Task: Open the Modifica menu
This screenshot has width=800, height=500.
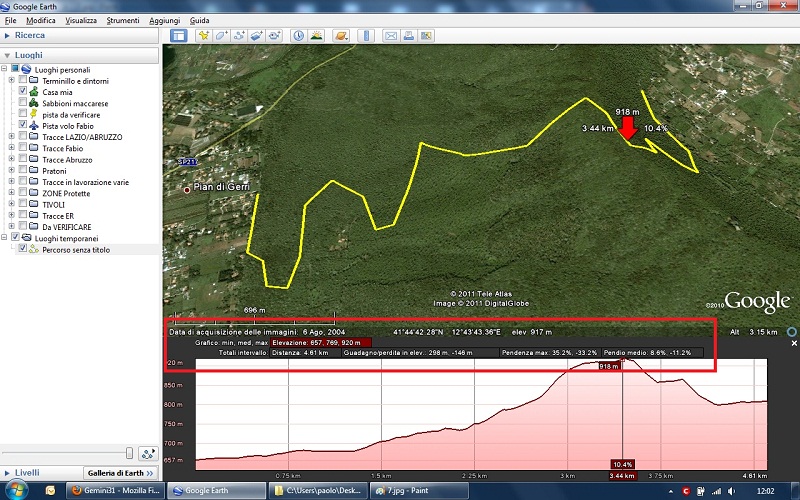Action: (x=41, y=20)
